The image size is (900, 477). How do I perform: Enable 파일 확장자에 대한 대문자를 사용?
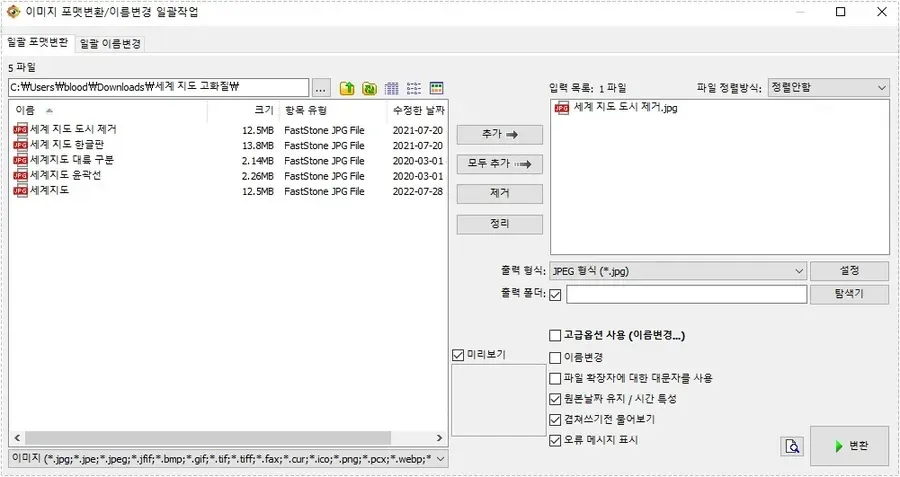(555, 379)
